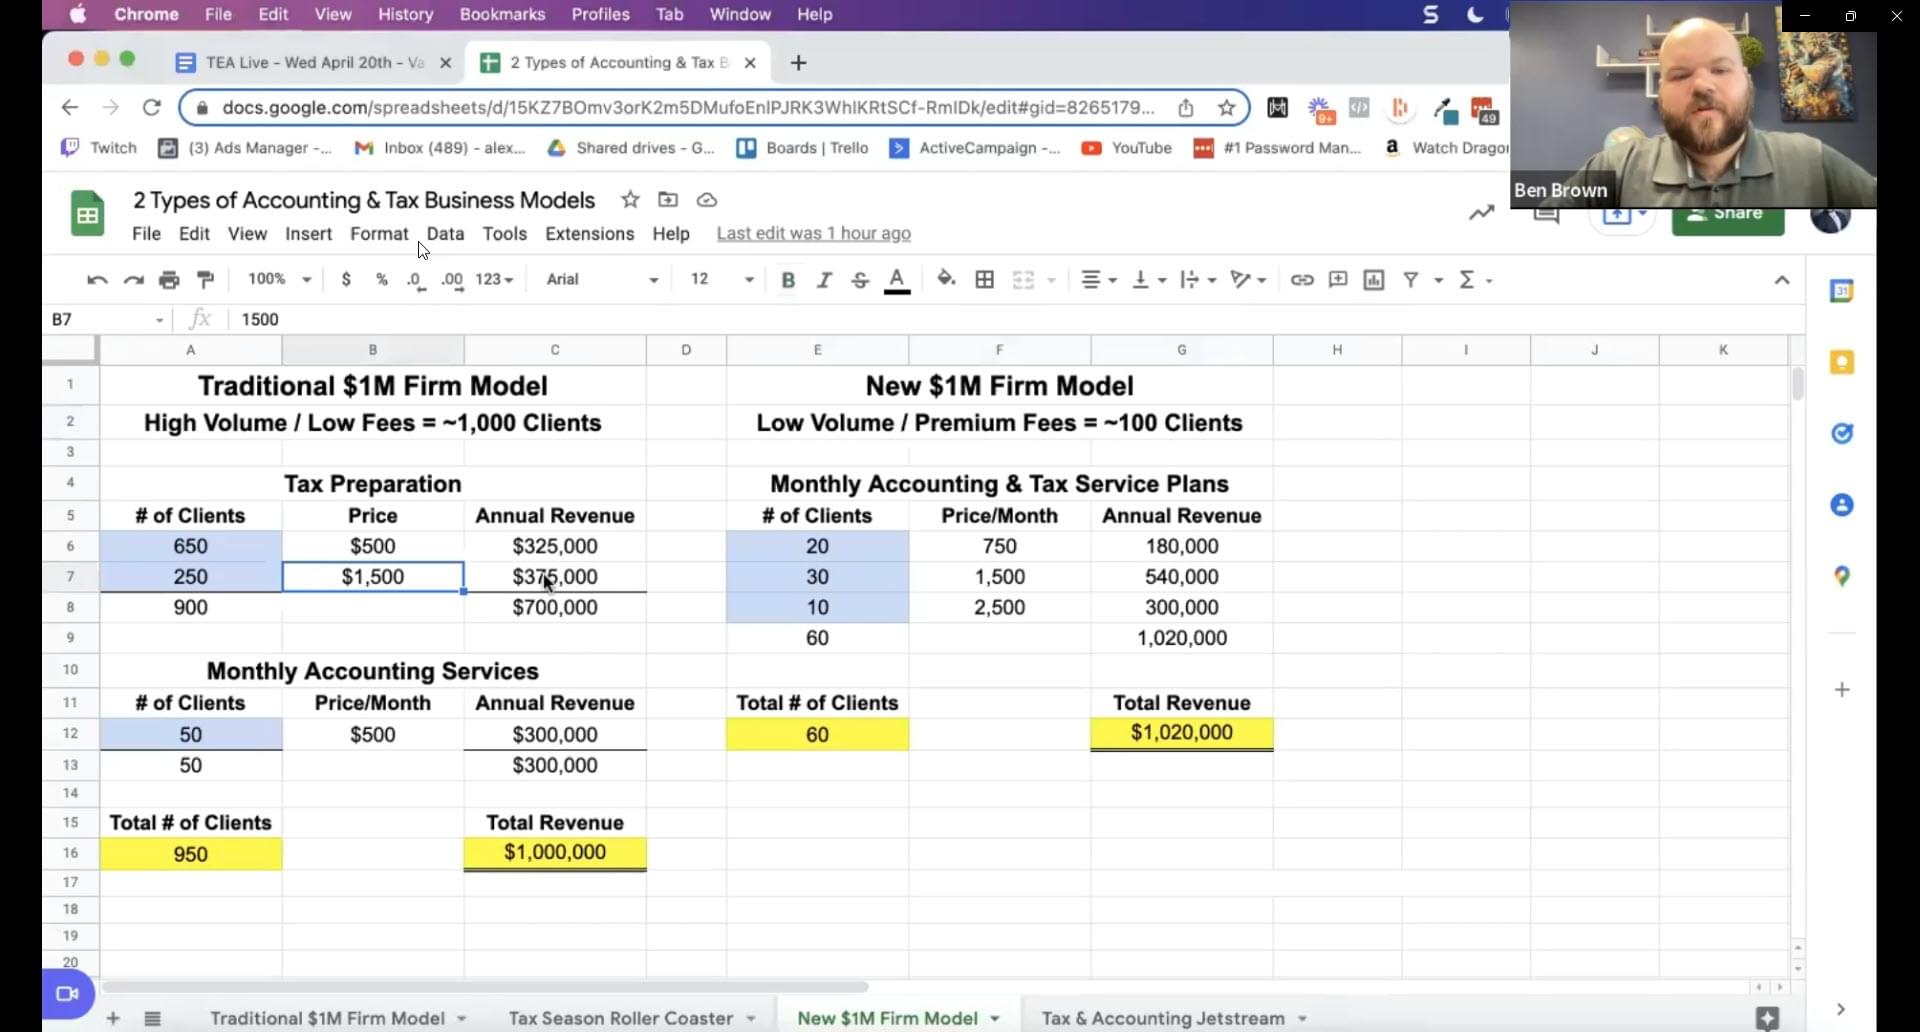The height and width of the screenshot is (1032, 1920).
Task: Open the fill color picker
Action: 946,280
